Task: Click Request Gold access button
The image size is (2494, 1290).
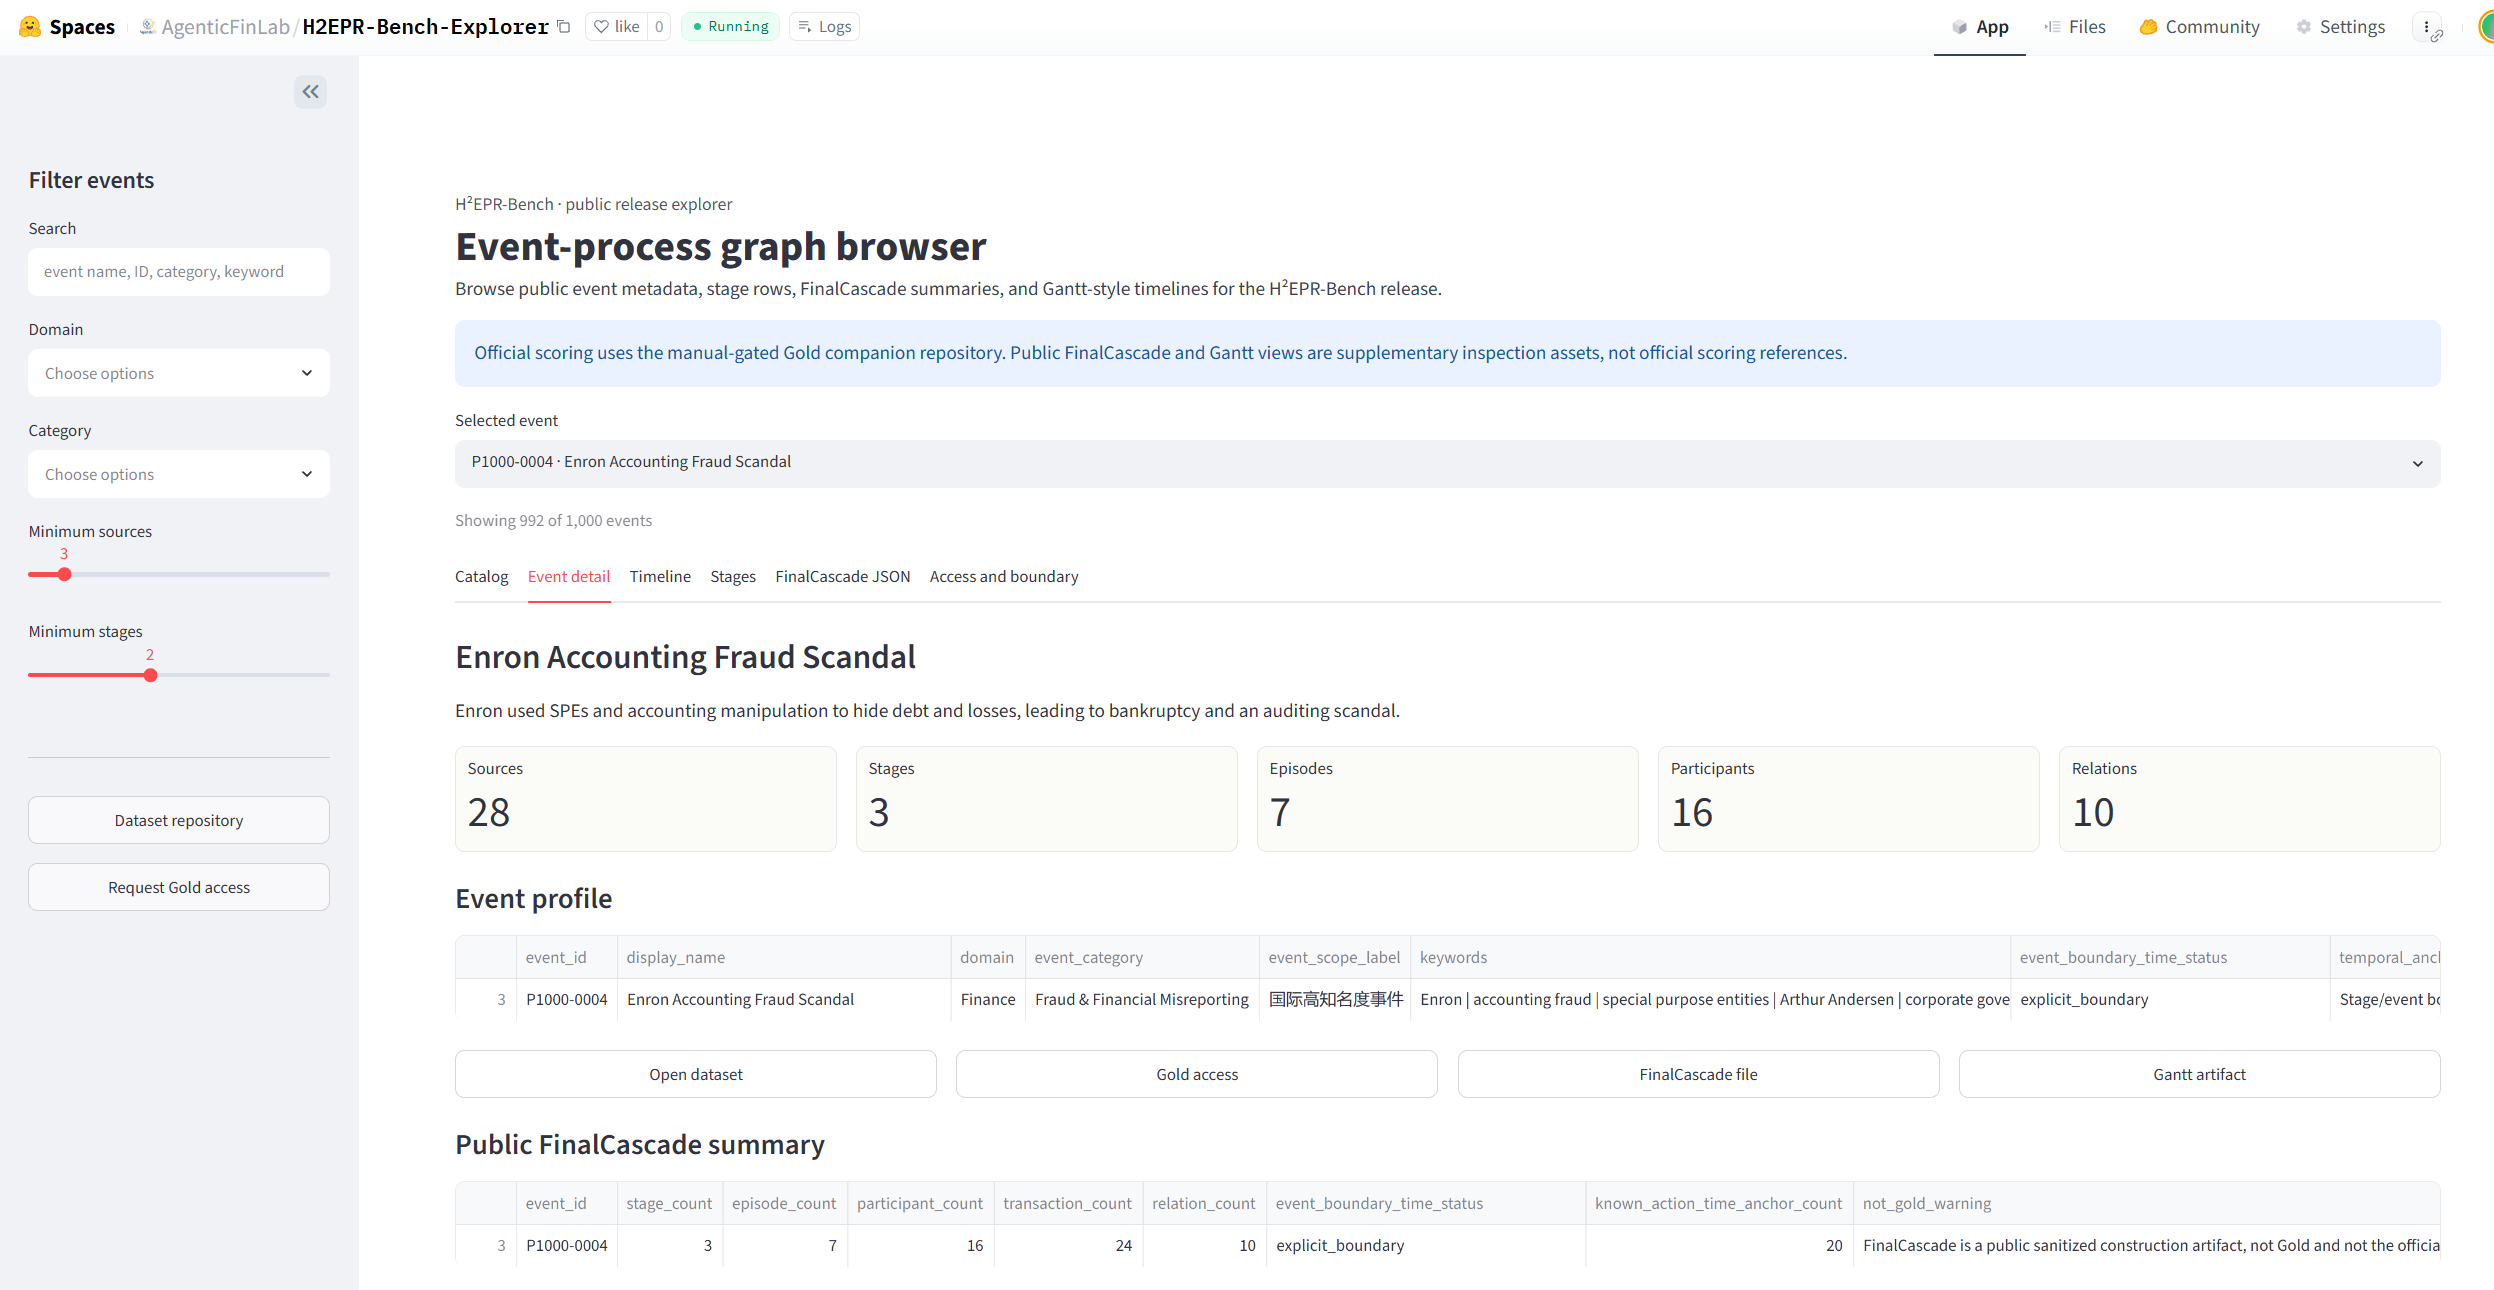Action: click(x=179, y=887)
